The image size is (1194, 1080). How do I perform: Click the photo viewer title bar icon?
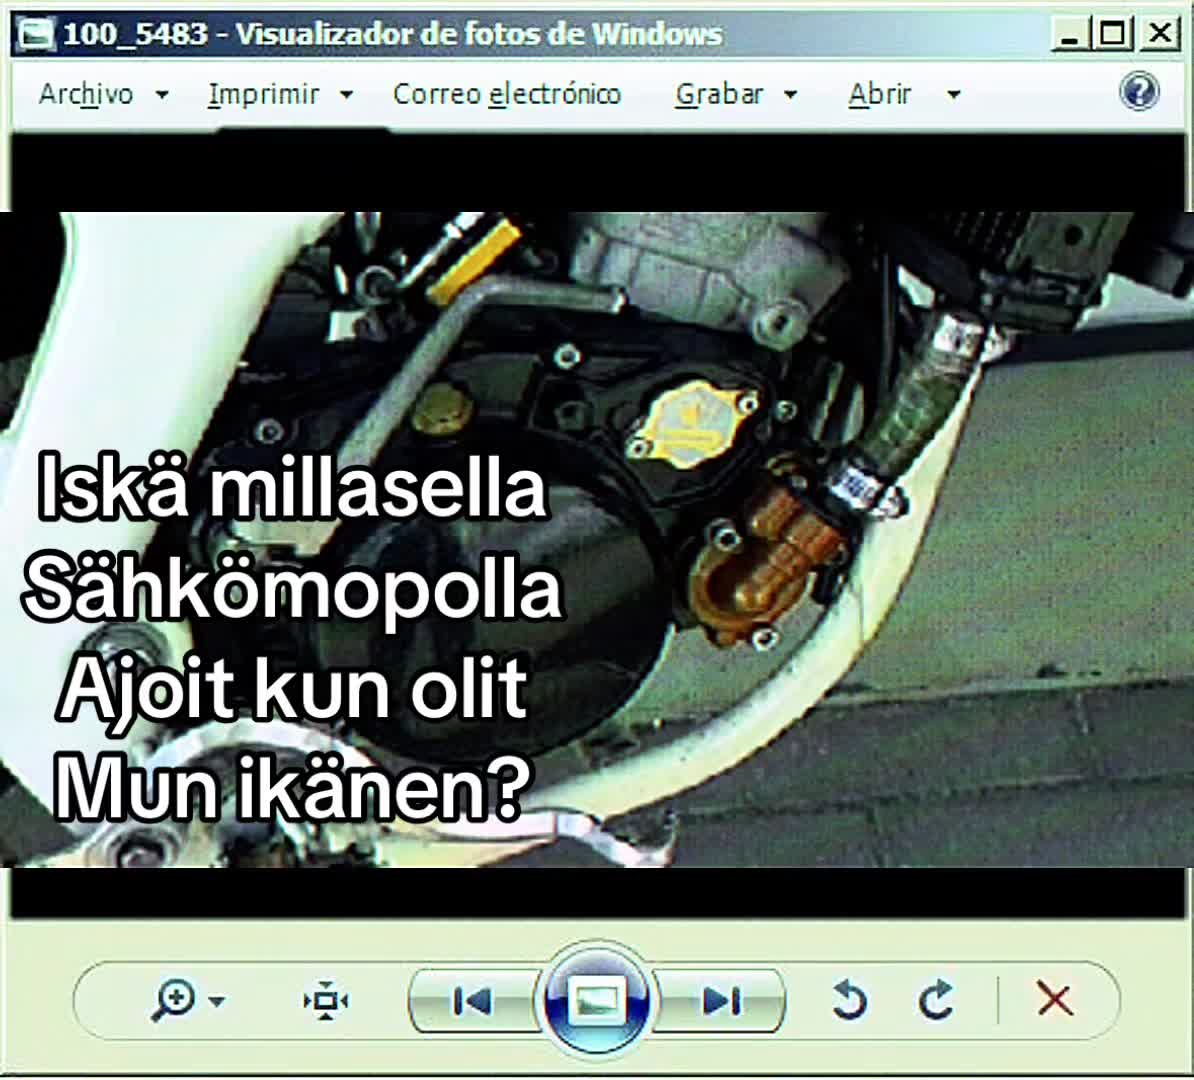(x=35, y=34)
